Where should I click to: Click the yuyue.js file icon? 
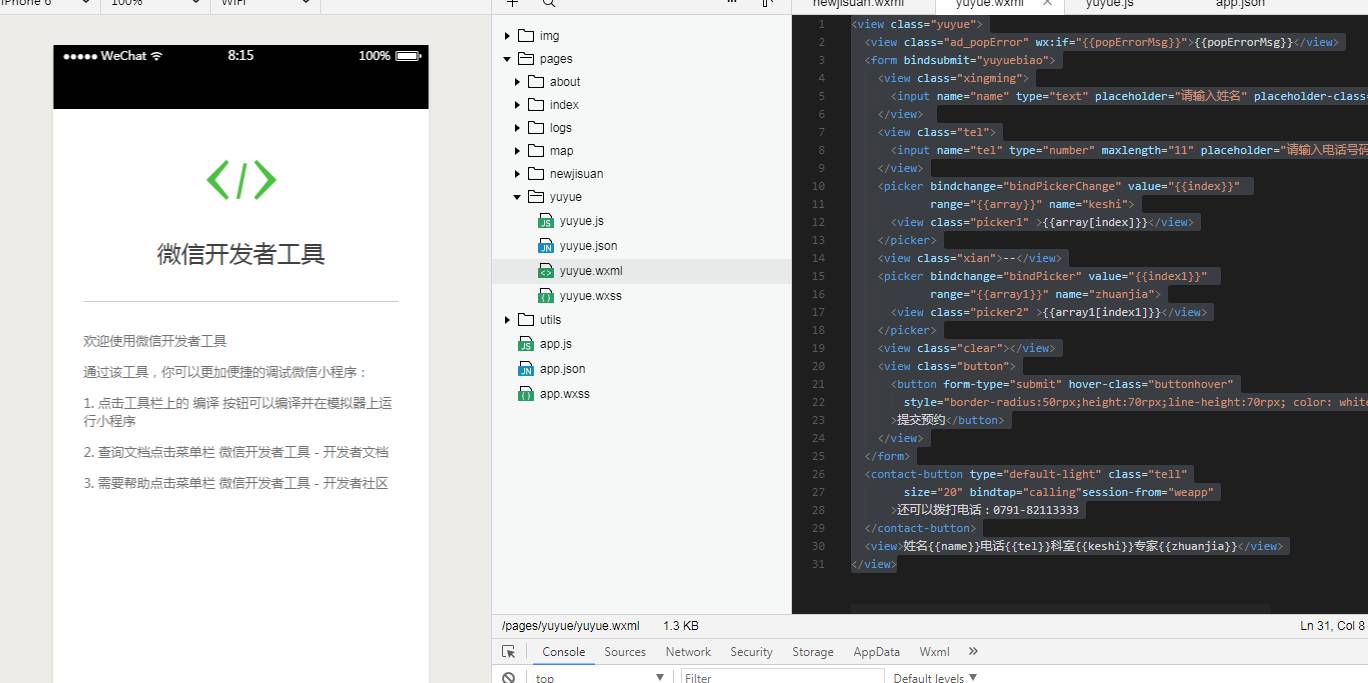pos(545,221)
